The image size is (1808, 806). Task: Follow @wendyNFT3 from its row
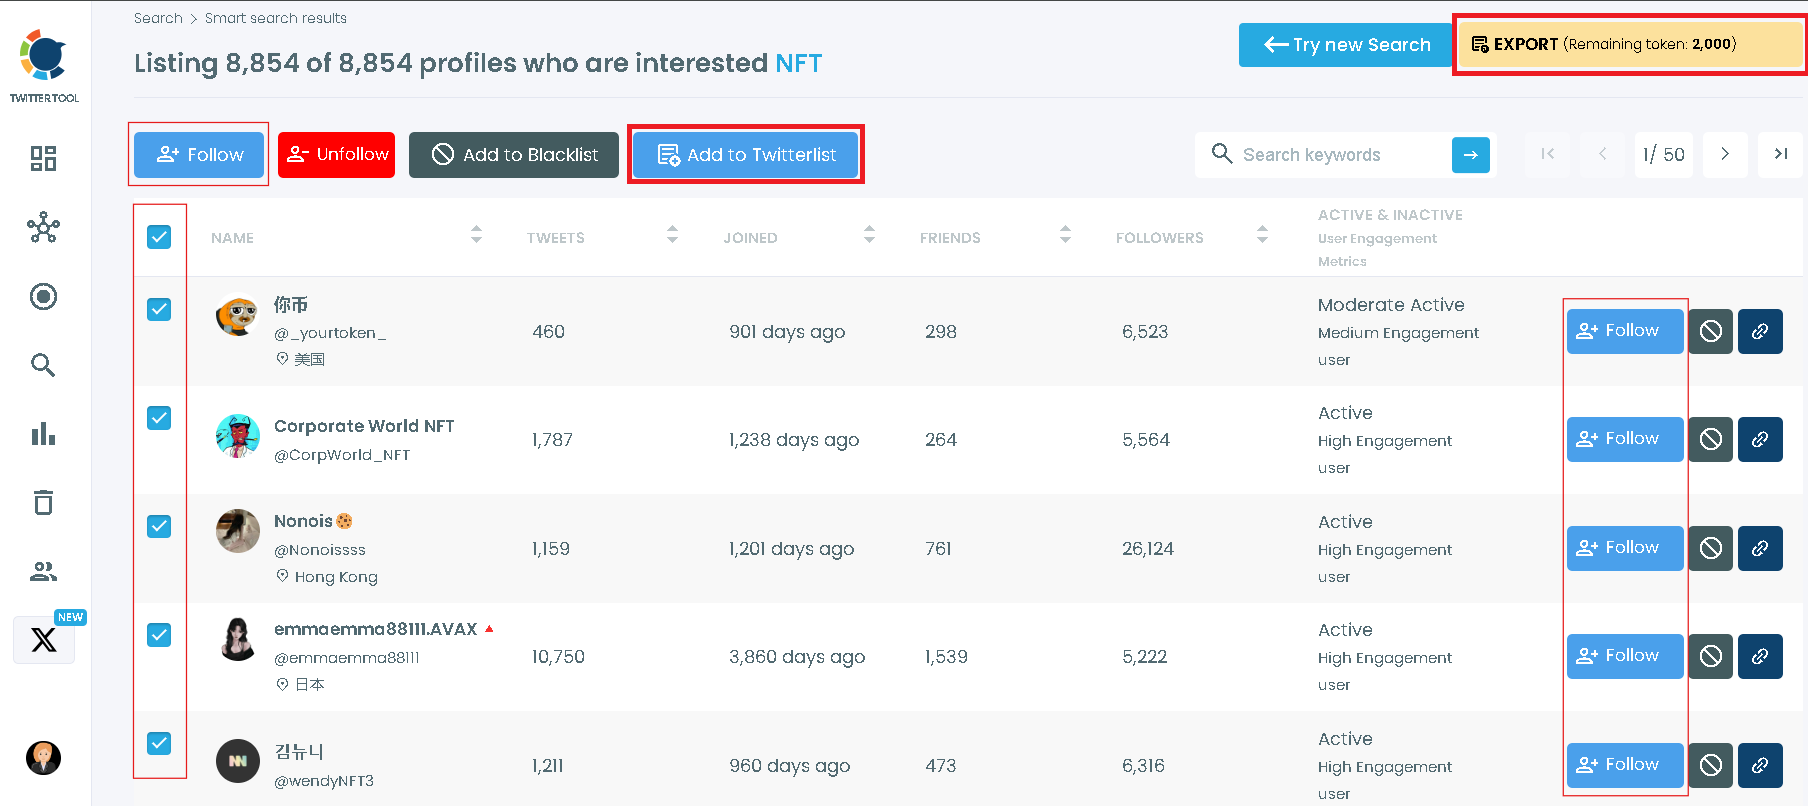tap(1625, 765)
